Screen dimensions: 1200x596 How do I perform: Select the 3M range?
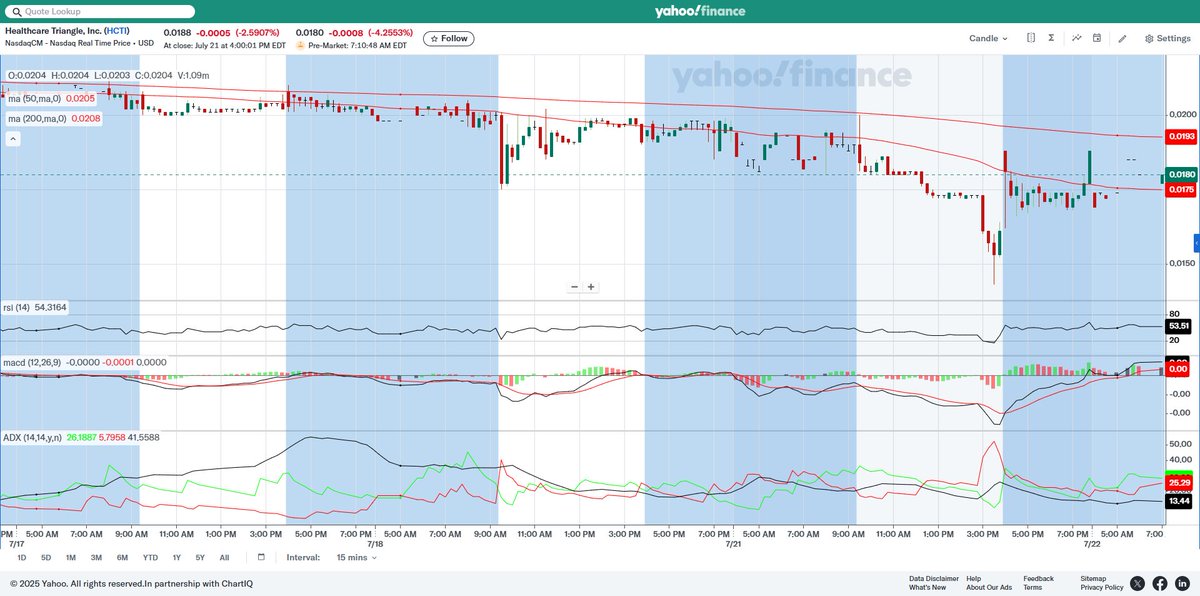pyautogui.click(x=96, y=557)
